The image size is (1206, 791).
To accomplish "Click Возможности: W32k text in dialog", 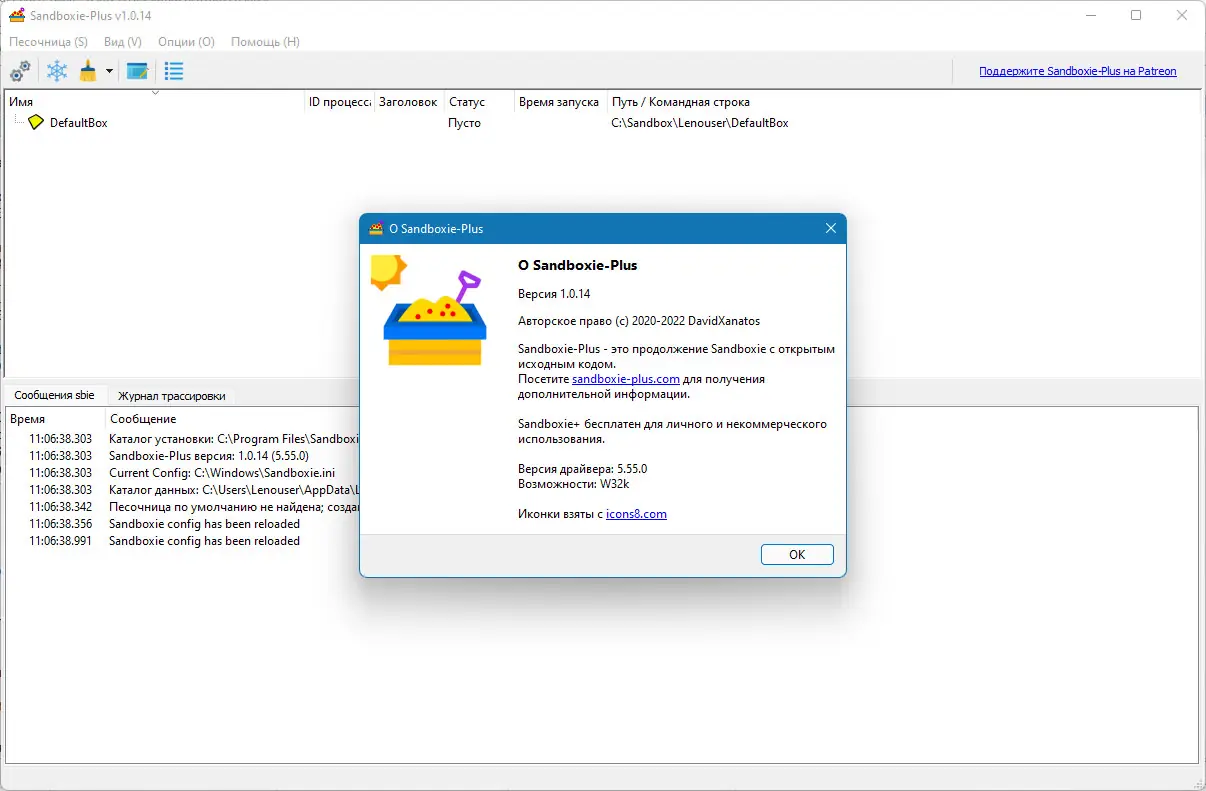I will (573, 483).
